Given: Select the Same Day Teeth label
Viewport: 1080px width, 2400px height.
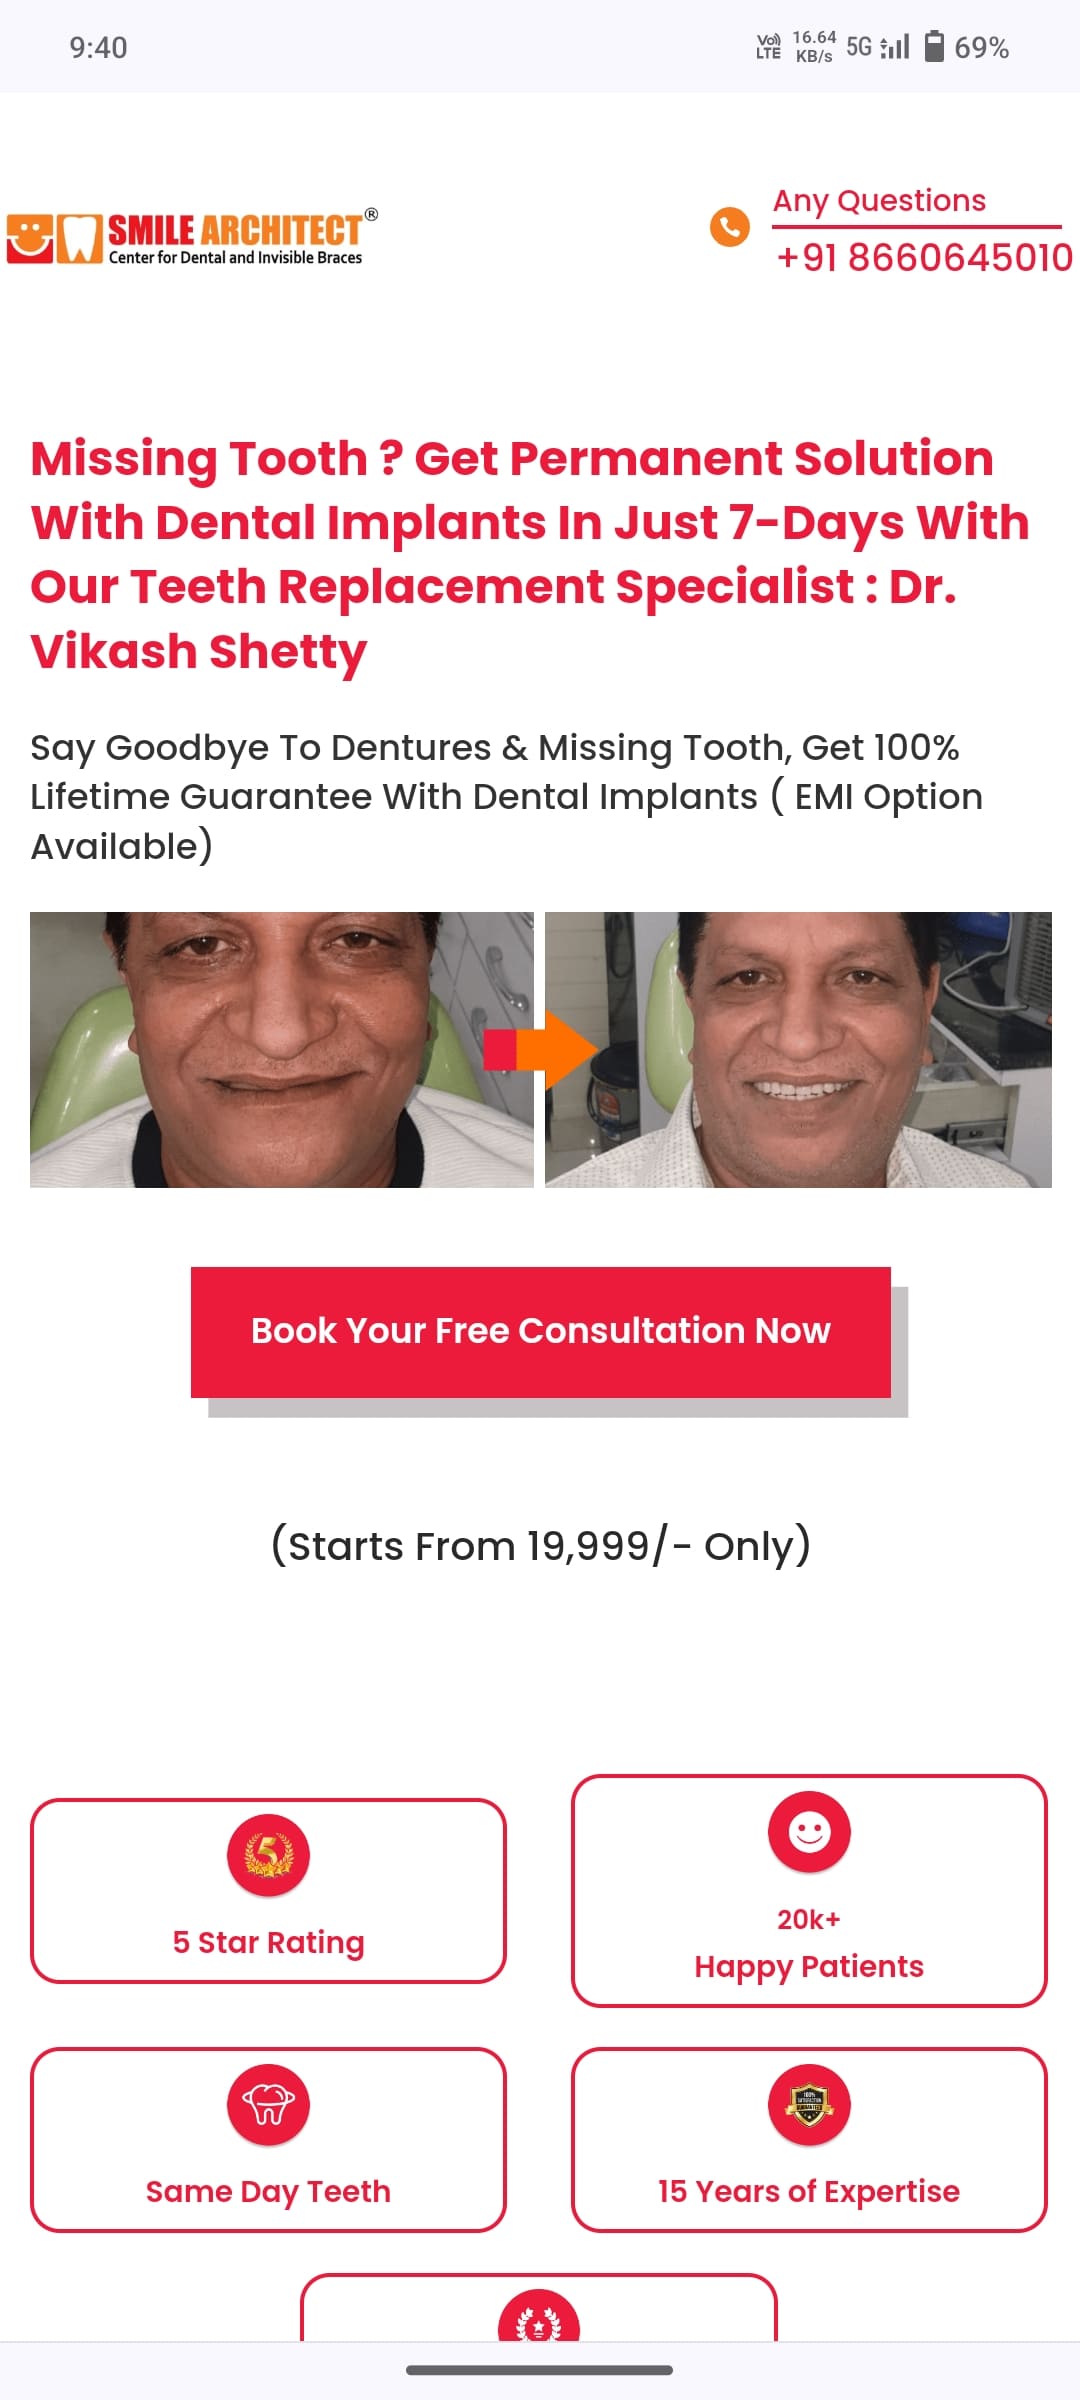Looking at the screenshot, I should pyautogui.click(x=268, y=2191).
